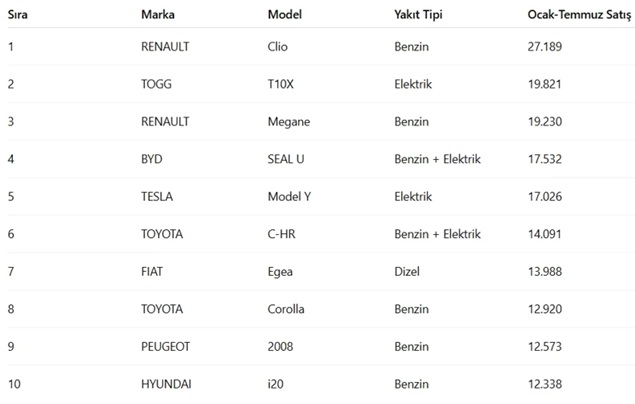The image size is (635, 404).
Task: Click the C-HR model cell
Action: [281, 234]
